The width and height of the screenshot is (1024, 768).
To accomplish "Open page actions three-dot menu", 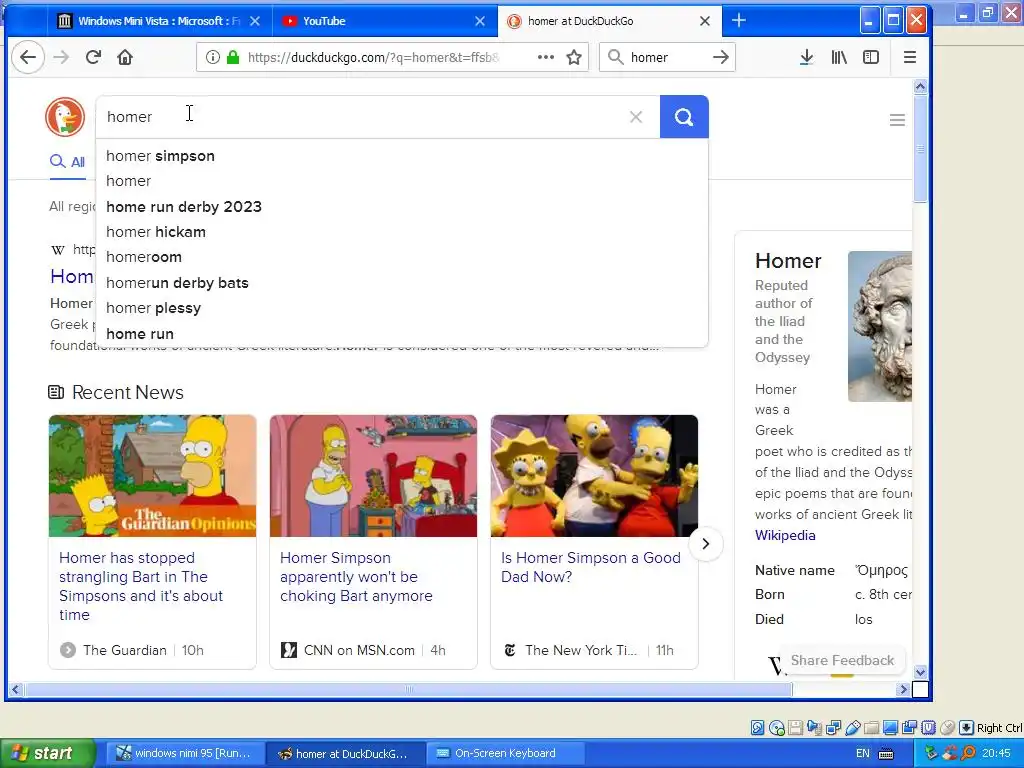I will click(545, 57).
